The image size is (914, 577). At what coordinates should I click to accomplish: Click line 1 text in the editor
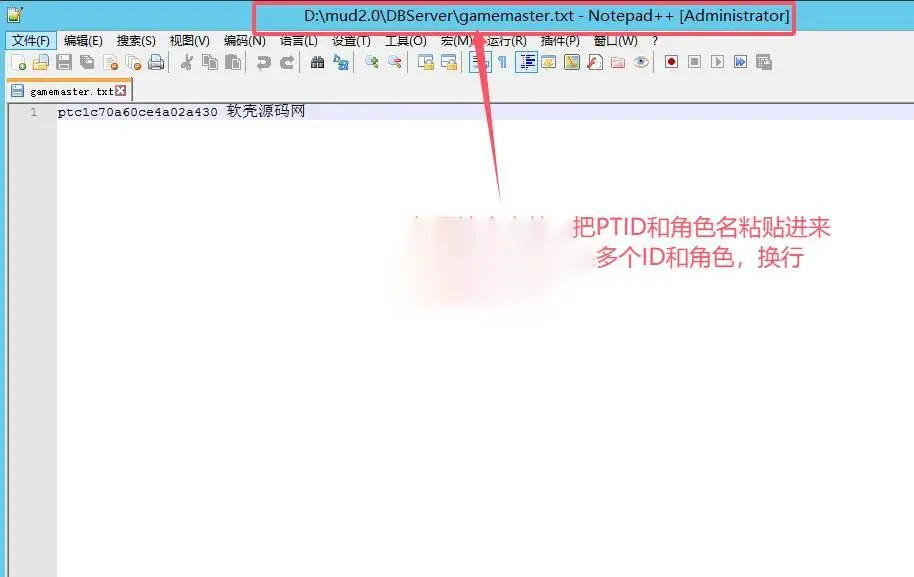click(181, 111)
